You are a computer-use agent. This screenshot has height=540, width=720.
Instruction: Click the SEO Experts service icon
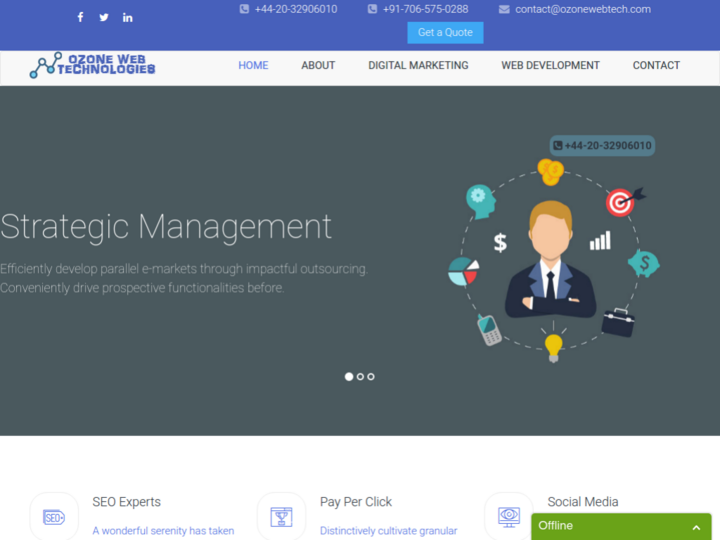point(54,517)
